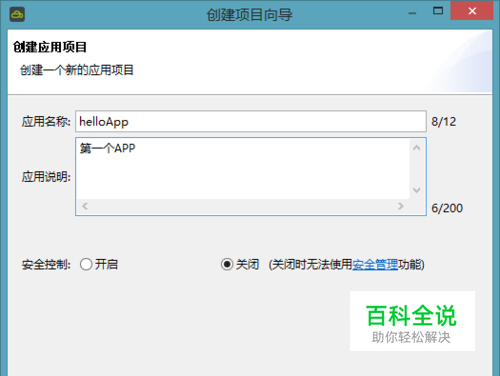Click the 6/200 character counter
The image size is (500, 376).
(447, 208)
